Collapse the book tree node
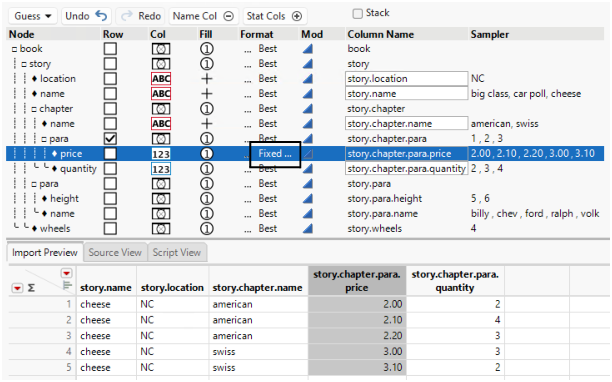The image size is (612, 382). click(14, 50)
